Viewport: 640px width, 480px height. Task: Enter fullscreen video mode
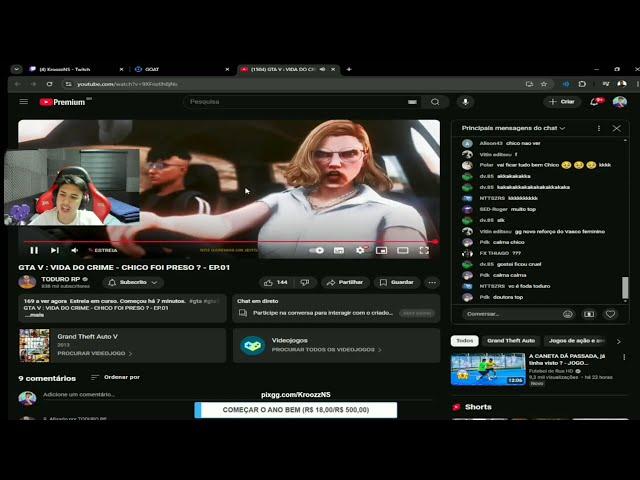click(x=424, y=250)
